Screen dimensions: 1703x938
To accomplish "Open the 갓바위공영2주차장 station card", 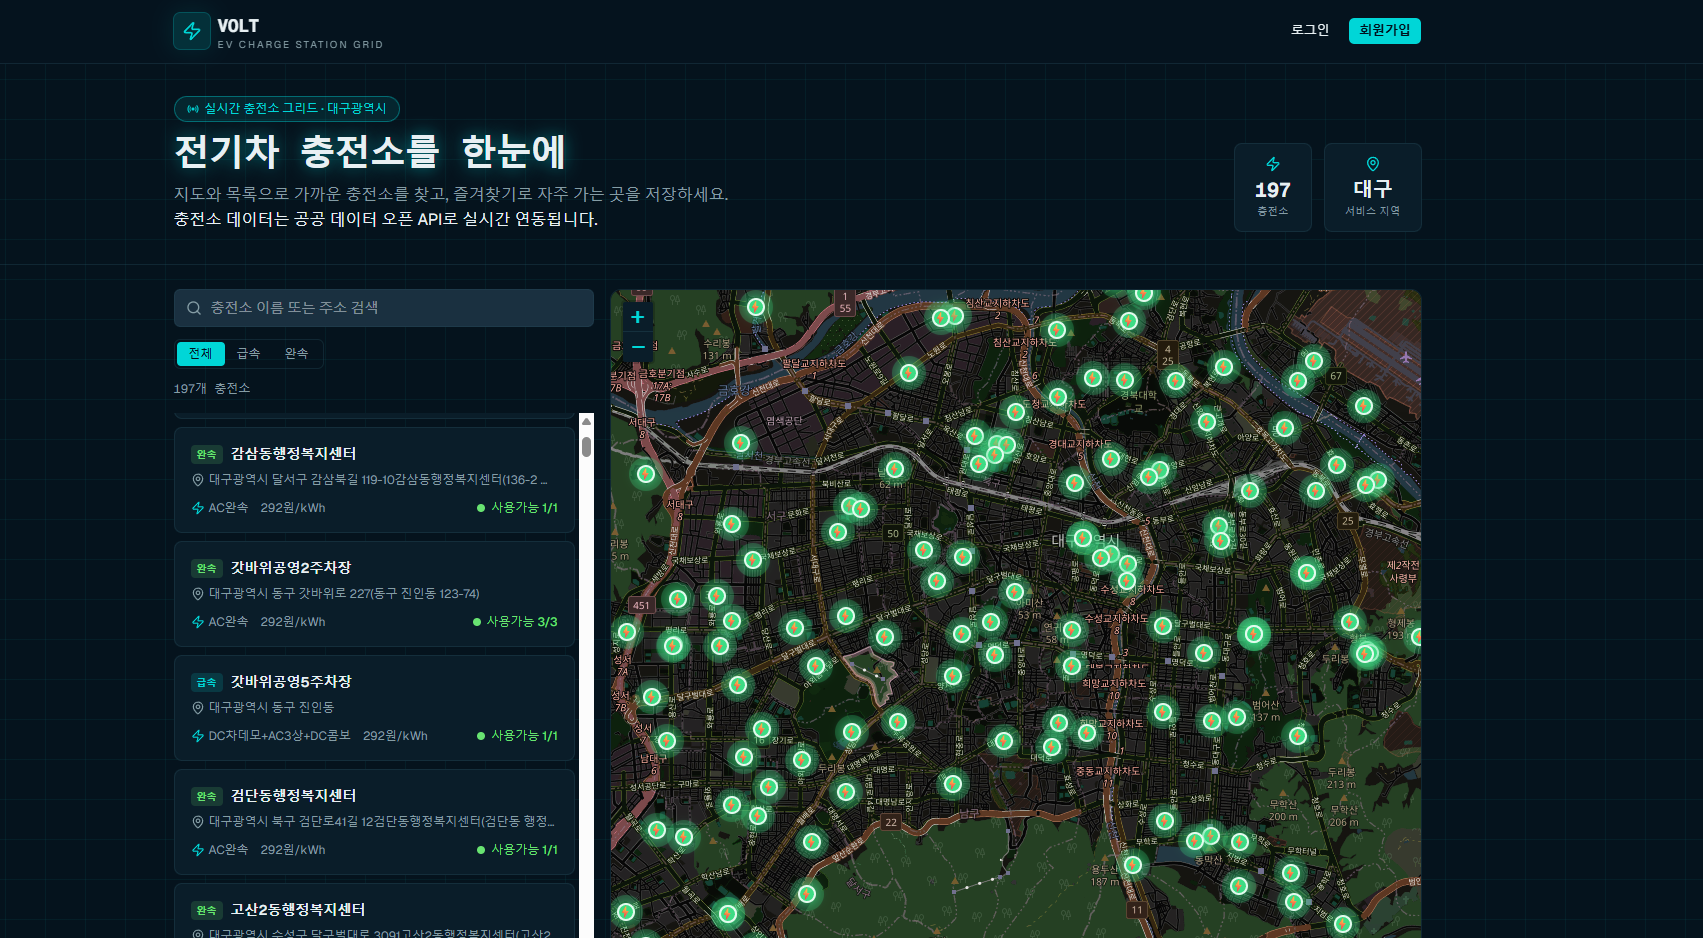I will (374, 594).
